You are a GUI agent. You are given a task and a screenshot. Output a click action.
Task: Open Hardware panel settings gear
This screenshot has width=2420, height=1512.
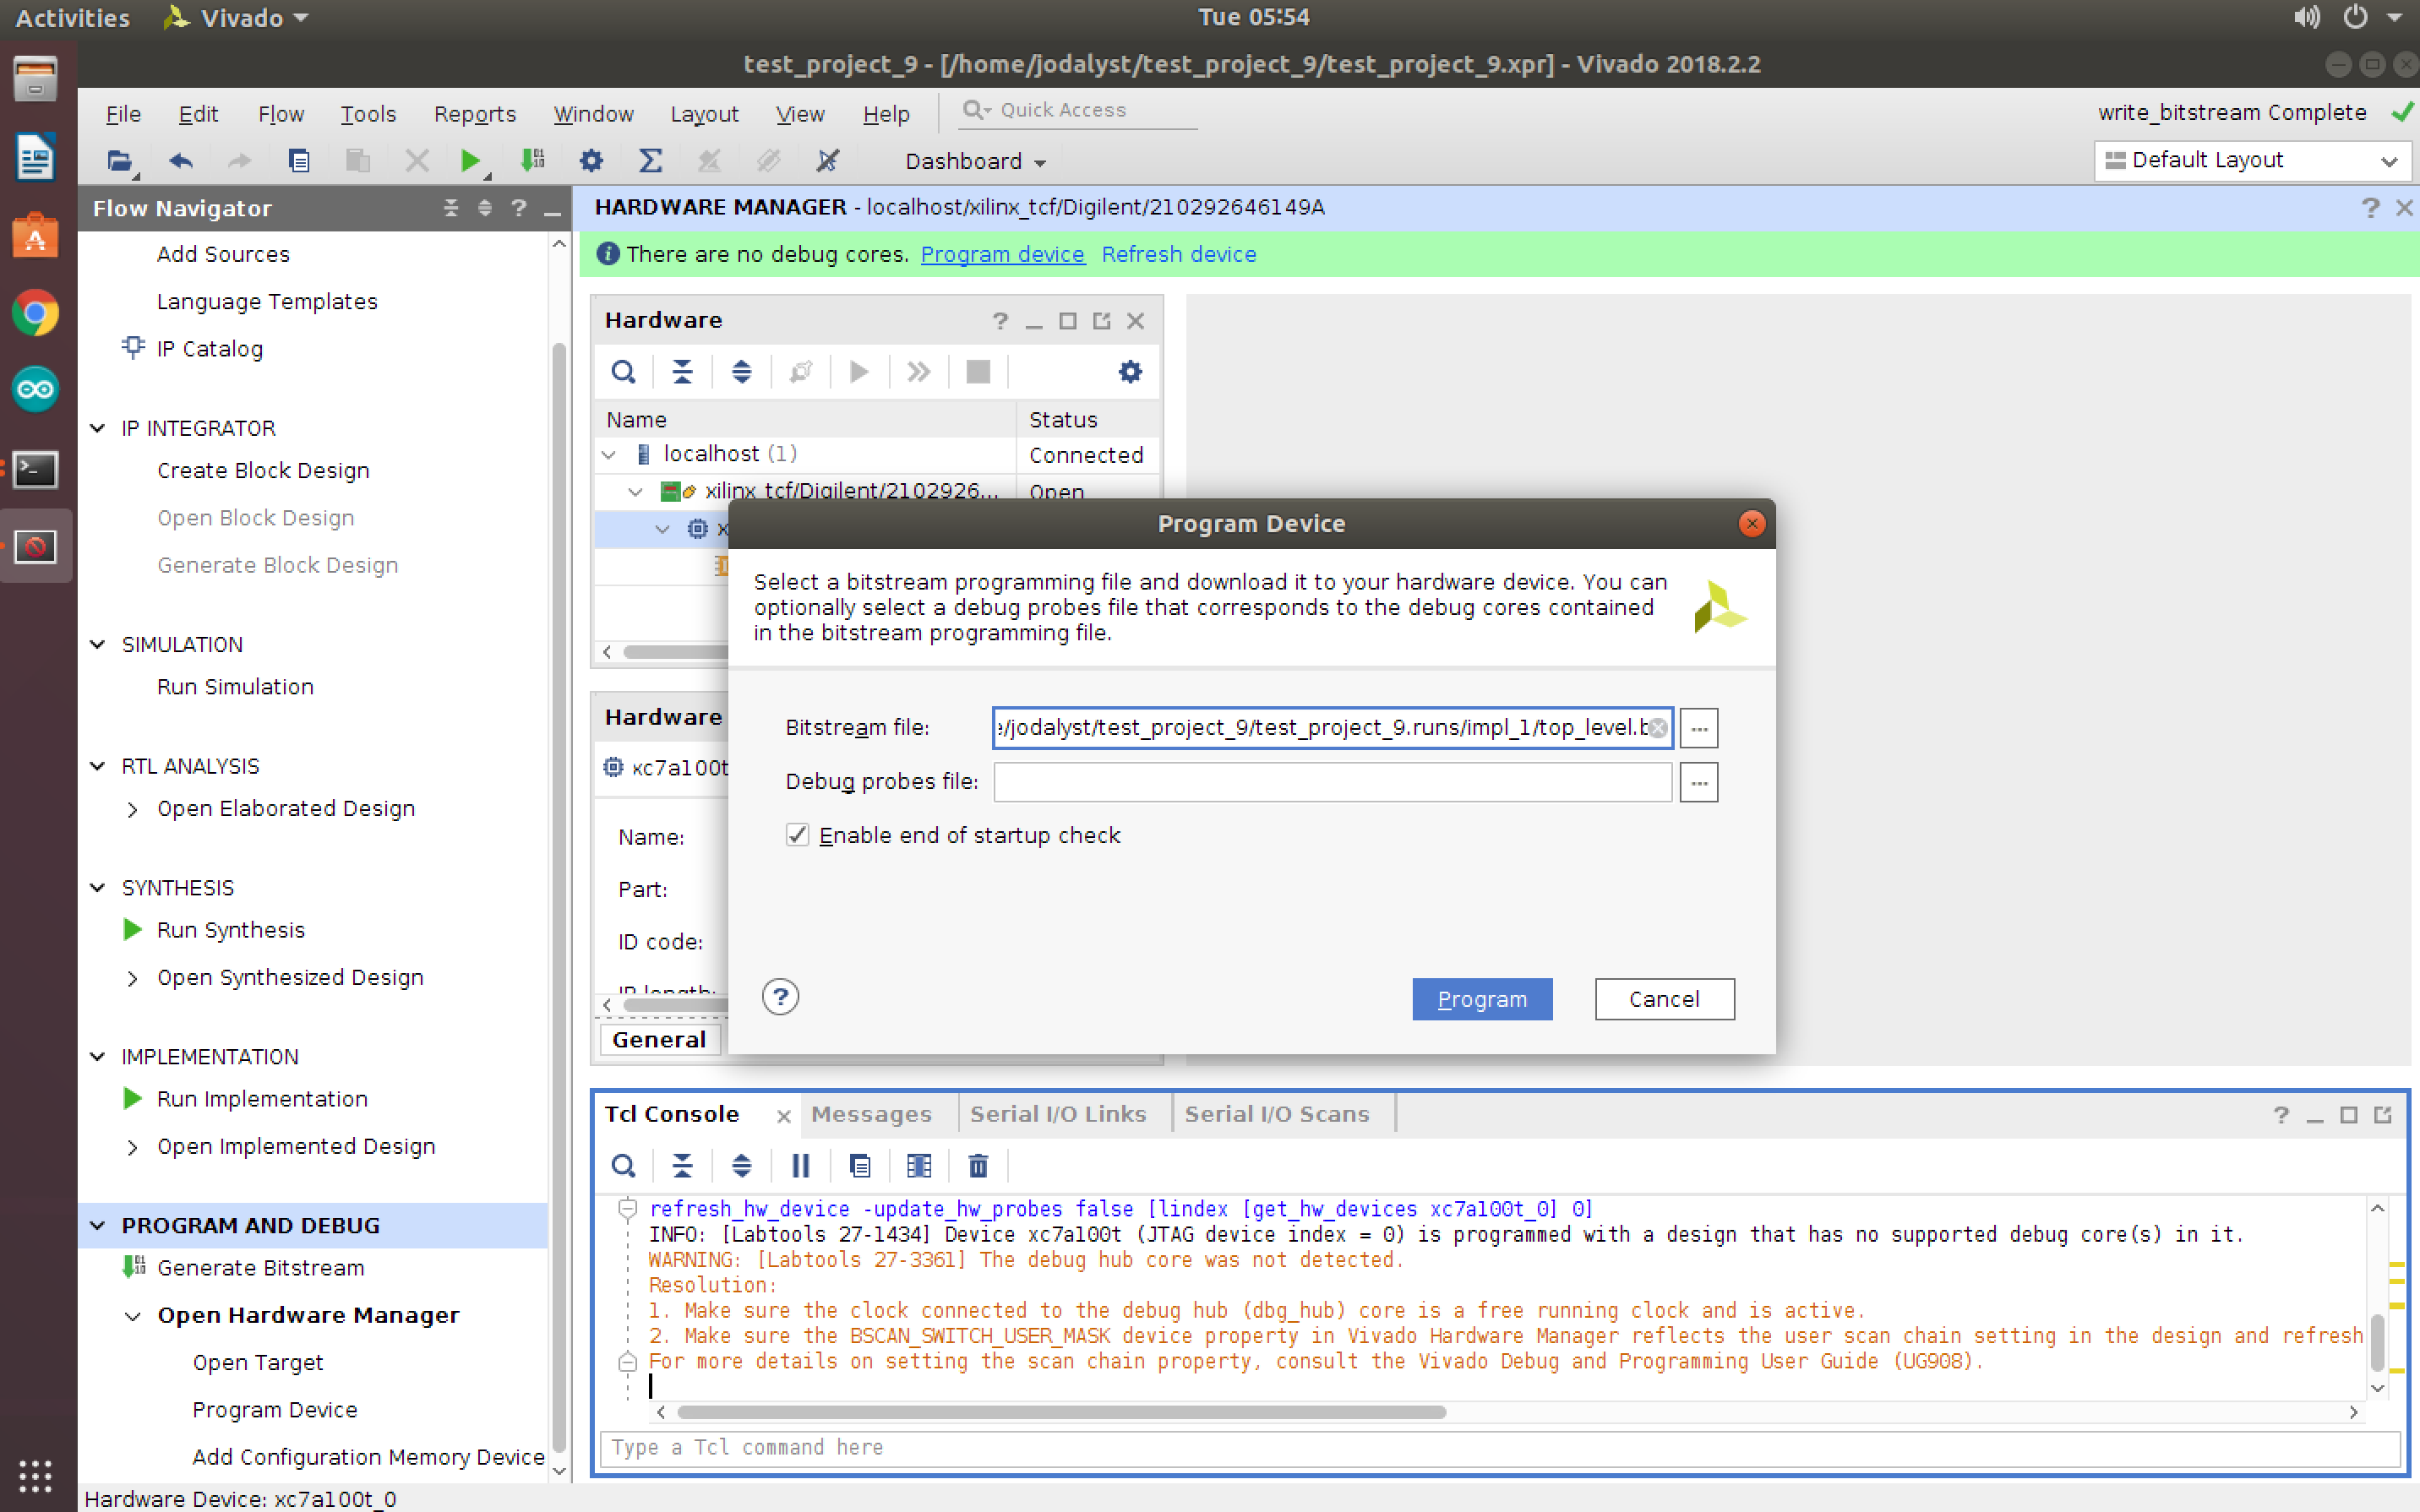[x=1129, y=372]
